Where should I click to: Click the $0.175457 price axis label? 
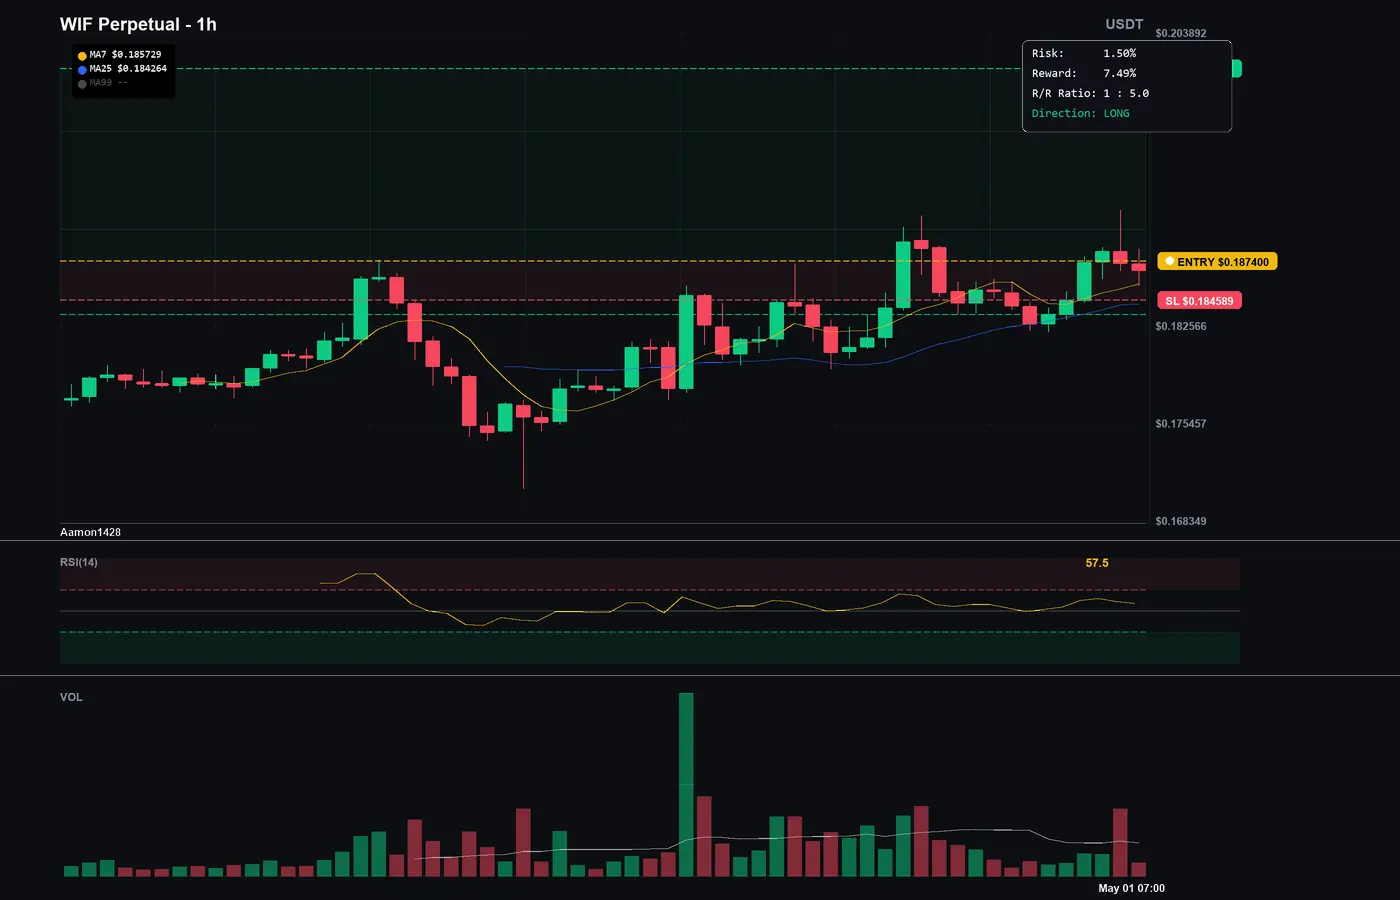(x=1180, y=424)
